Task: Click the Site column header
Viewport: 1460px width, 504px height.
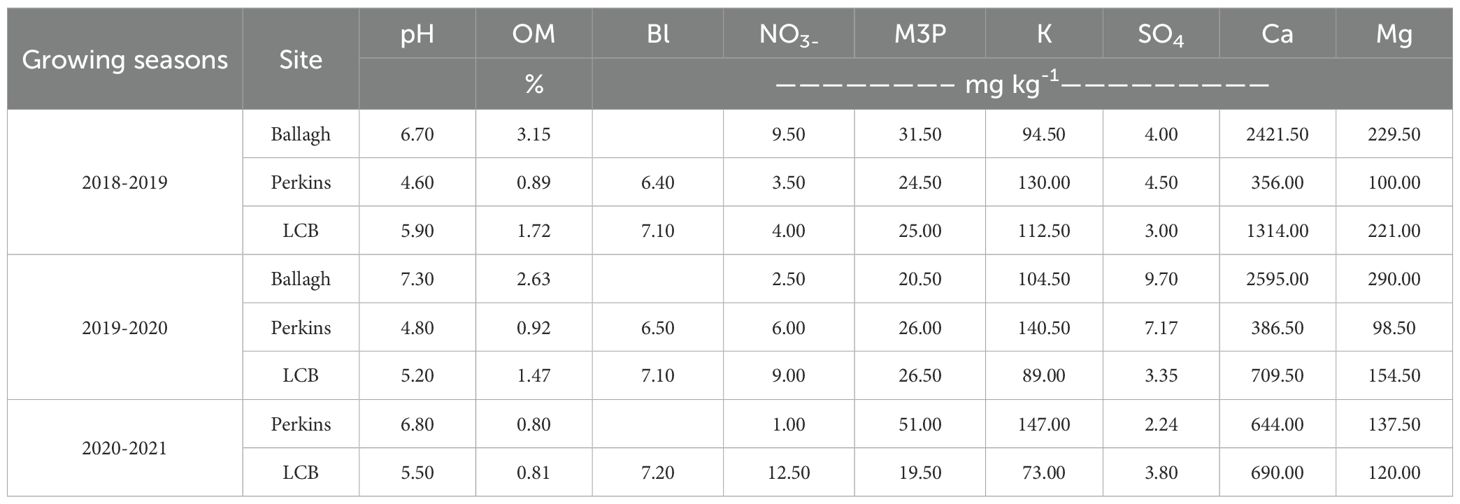Action: [x=301, y=59]
